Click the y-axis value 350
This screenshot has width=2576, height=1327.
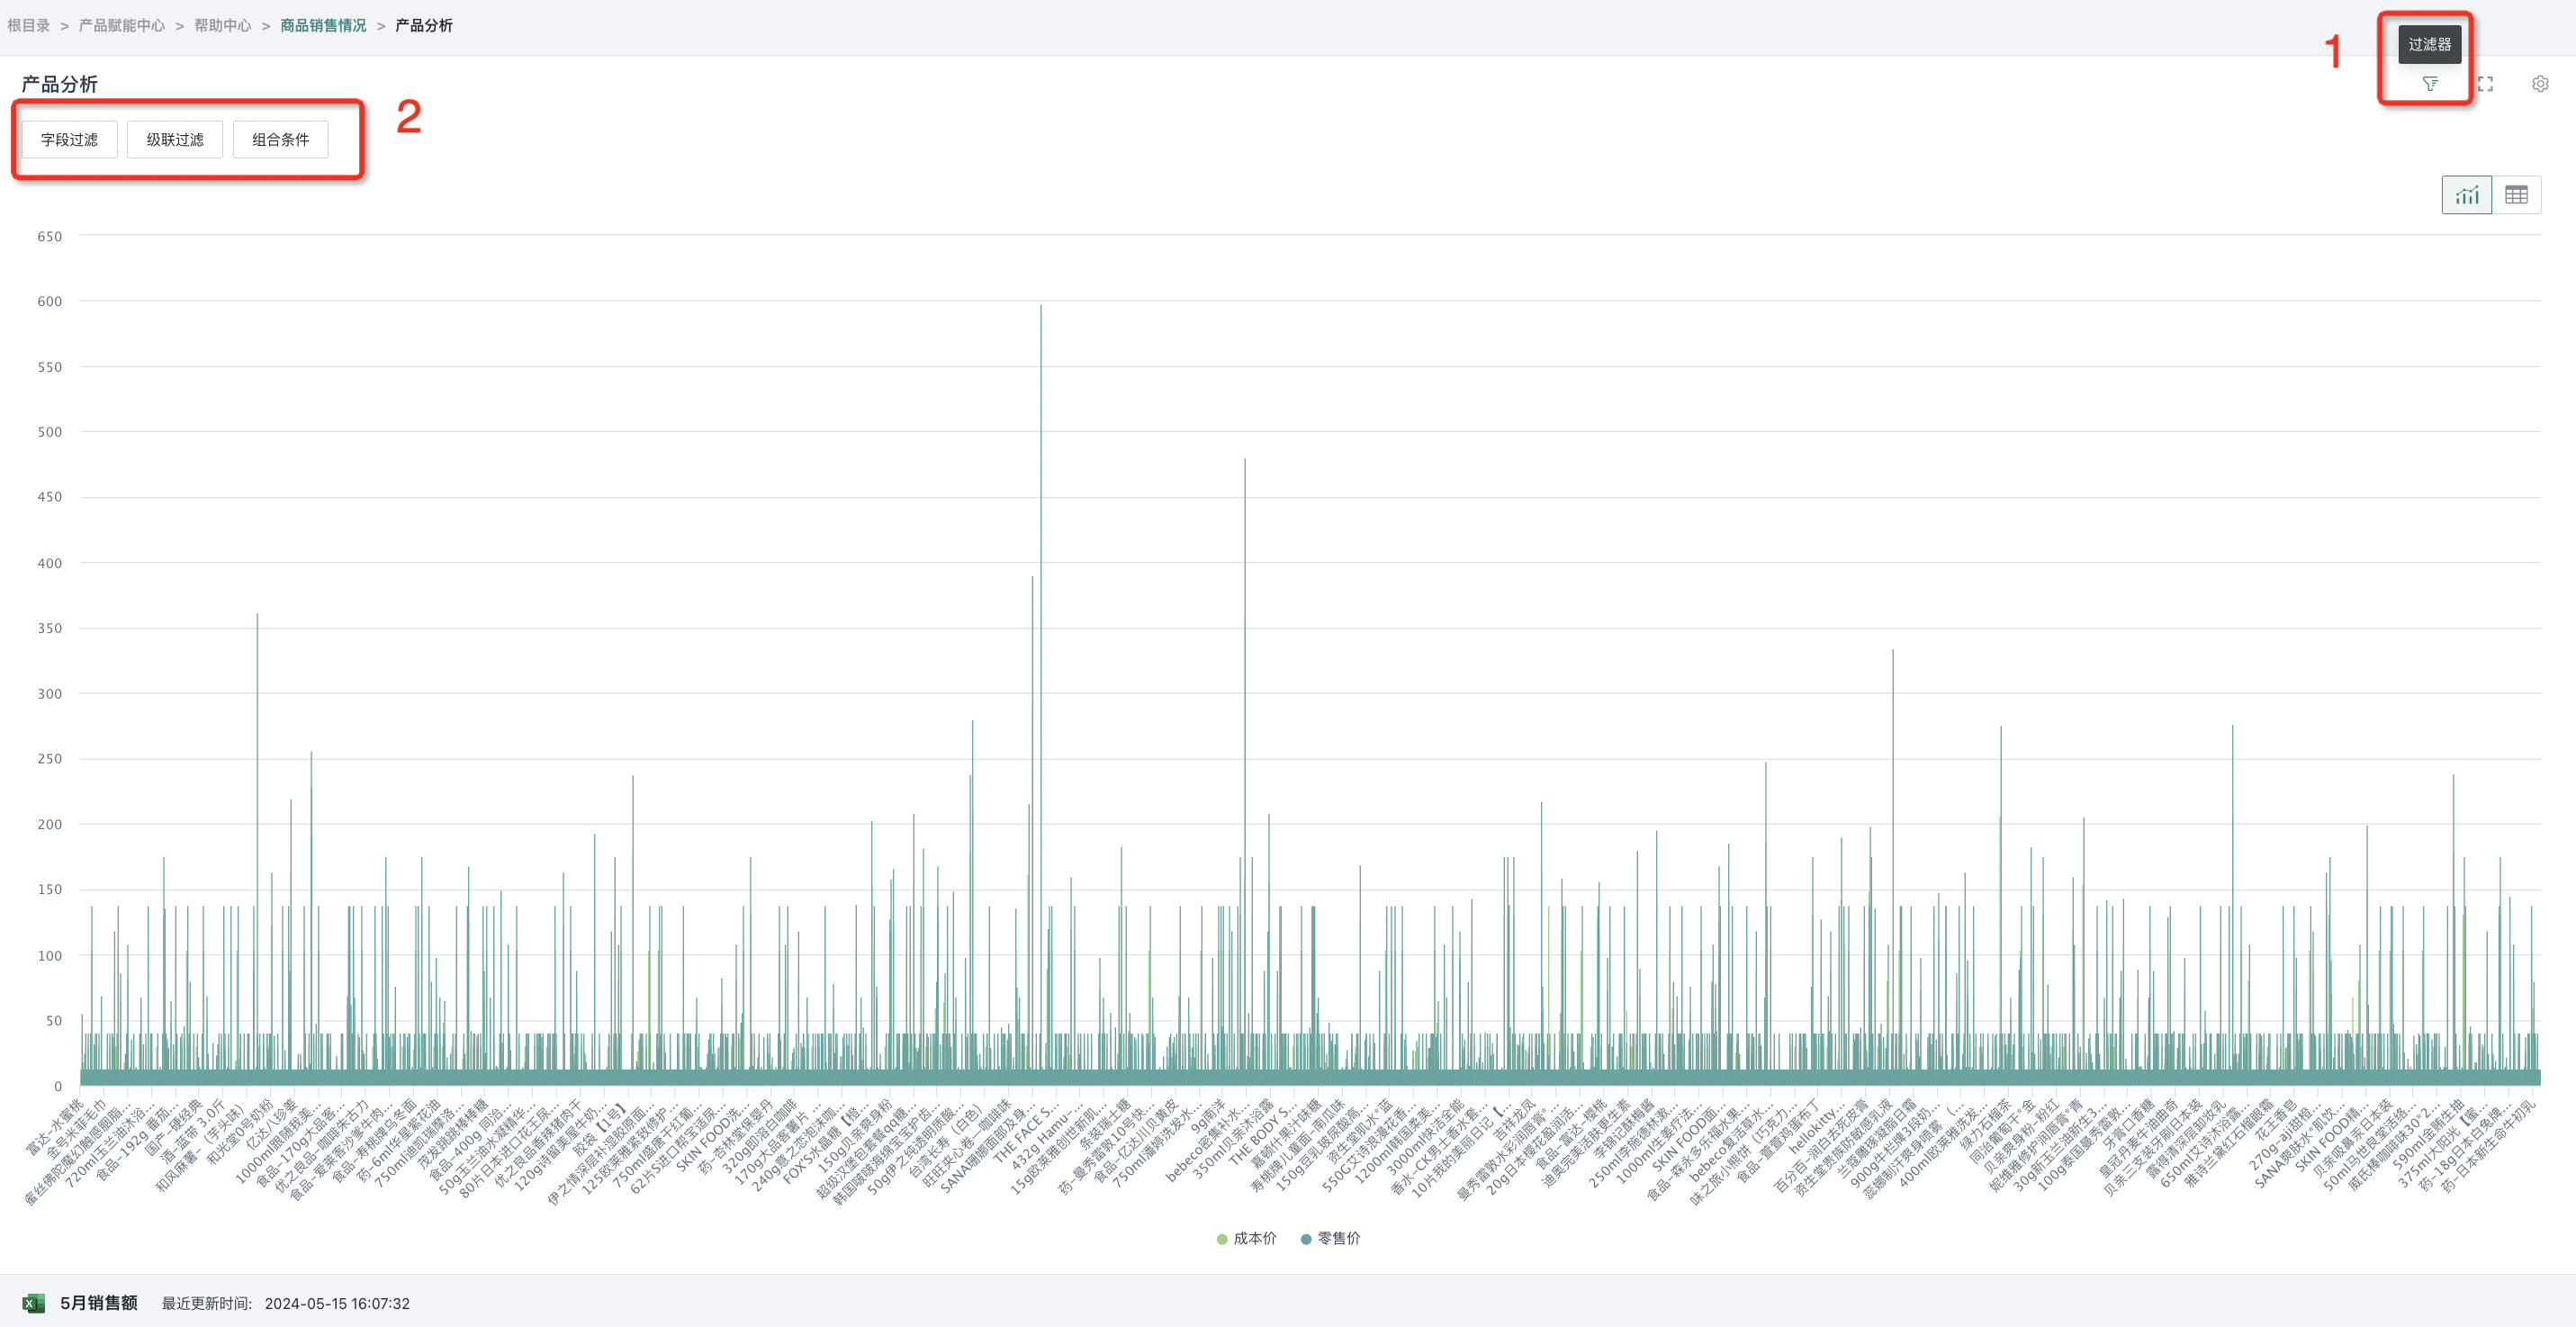coord(50,628)
